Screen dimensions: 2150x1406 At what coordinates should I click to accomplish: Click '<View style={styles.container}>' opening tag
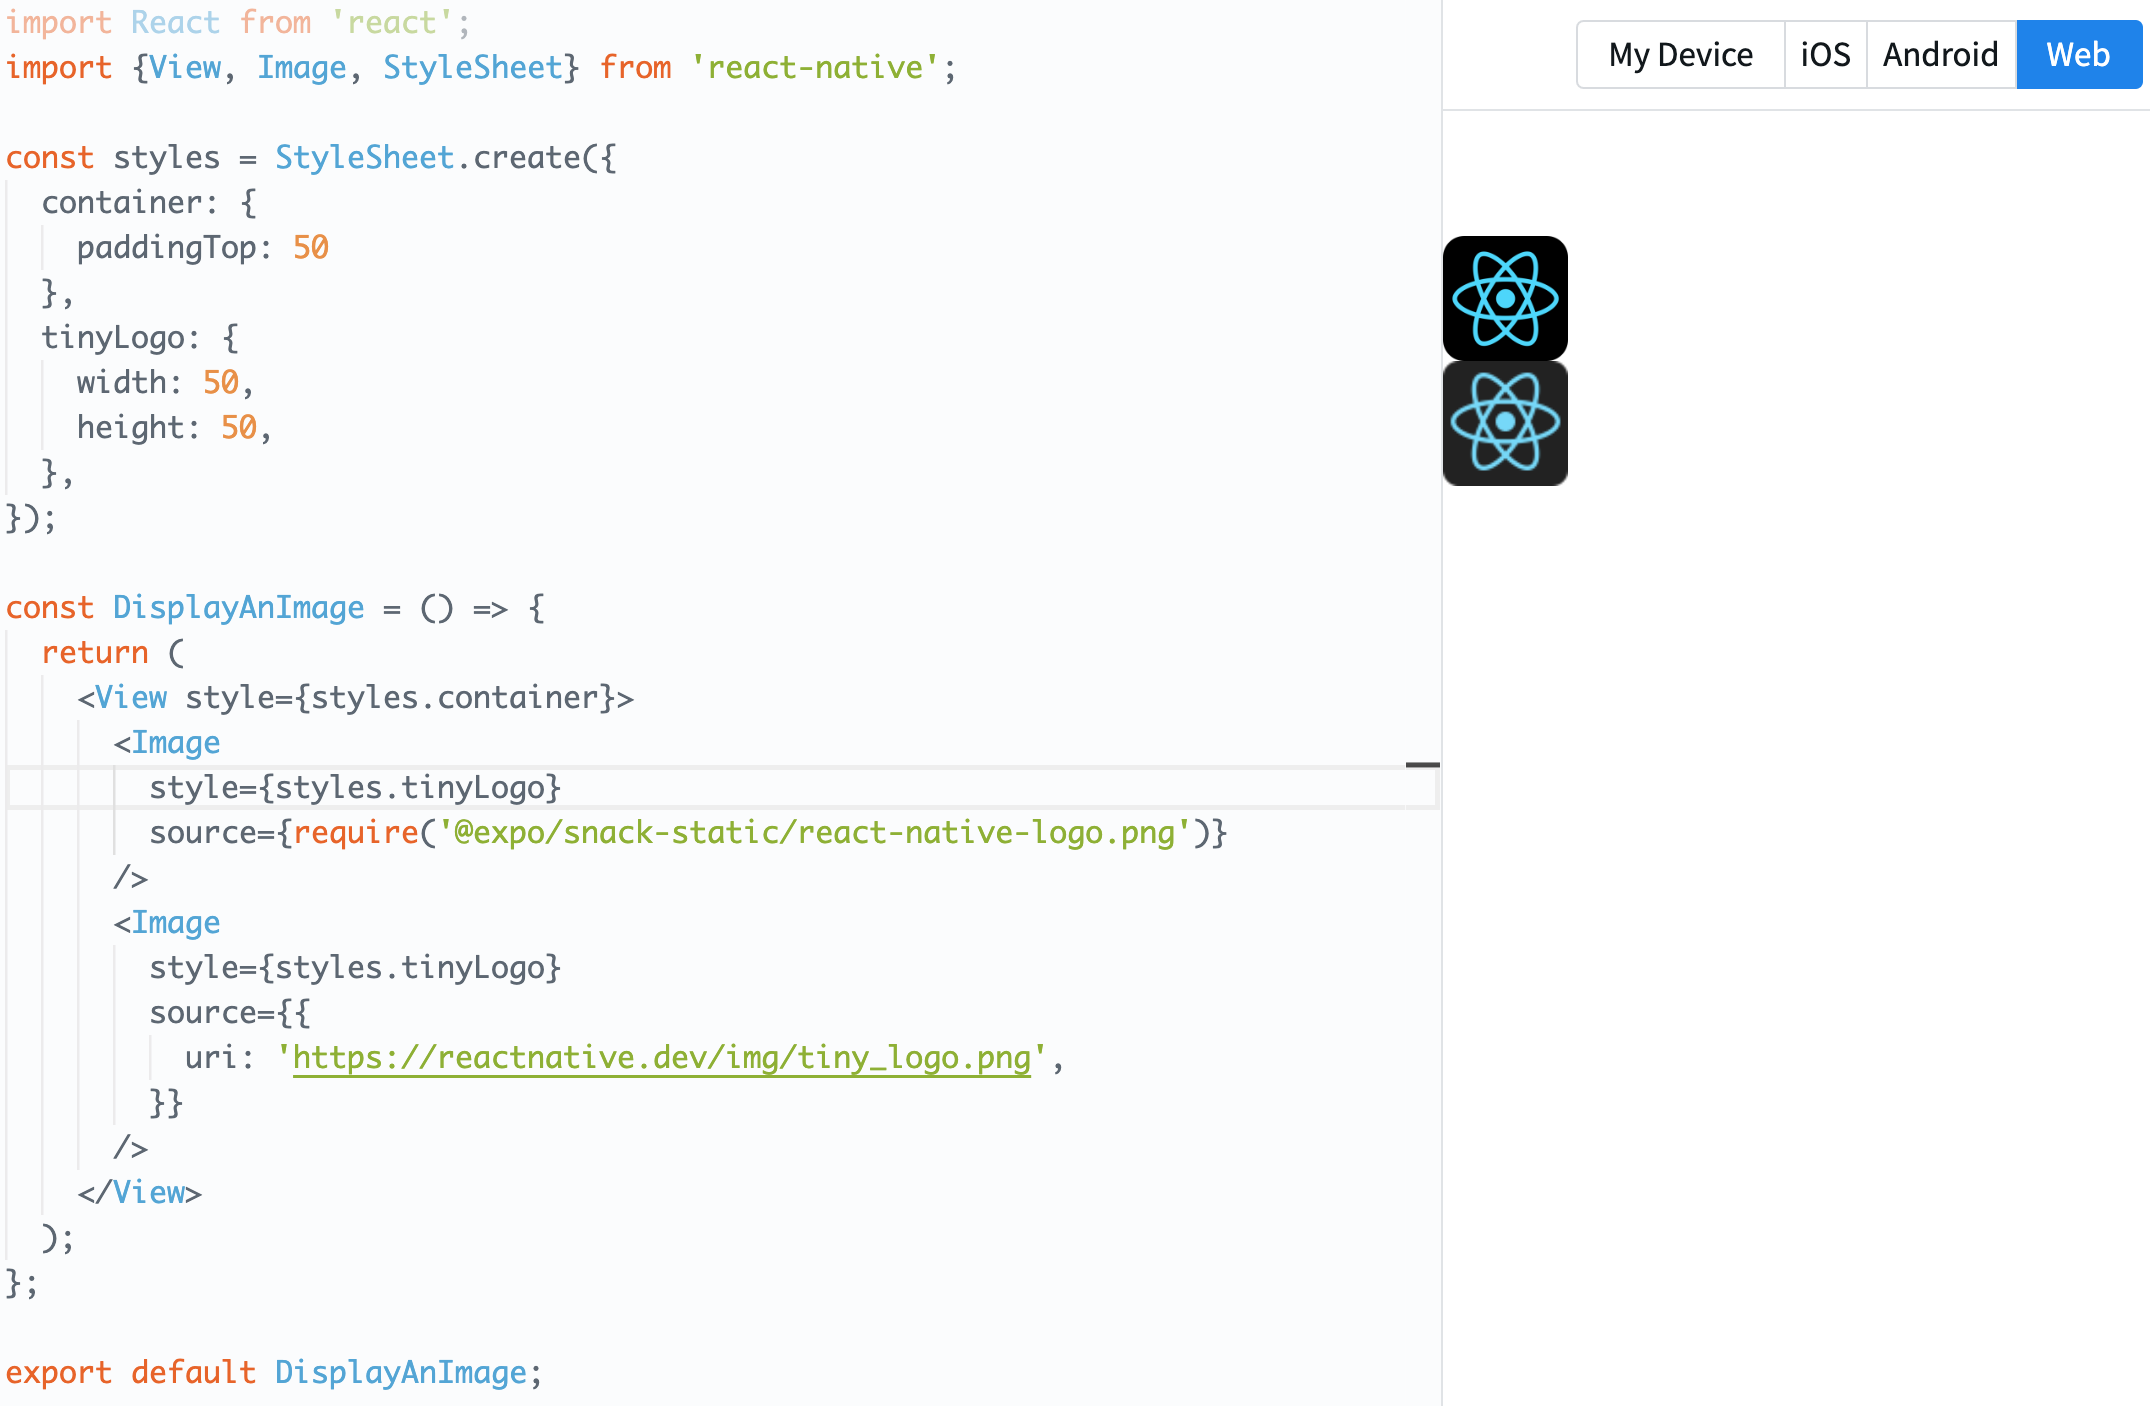tap(356, 698)
